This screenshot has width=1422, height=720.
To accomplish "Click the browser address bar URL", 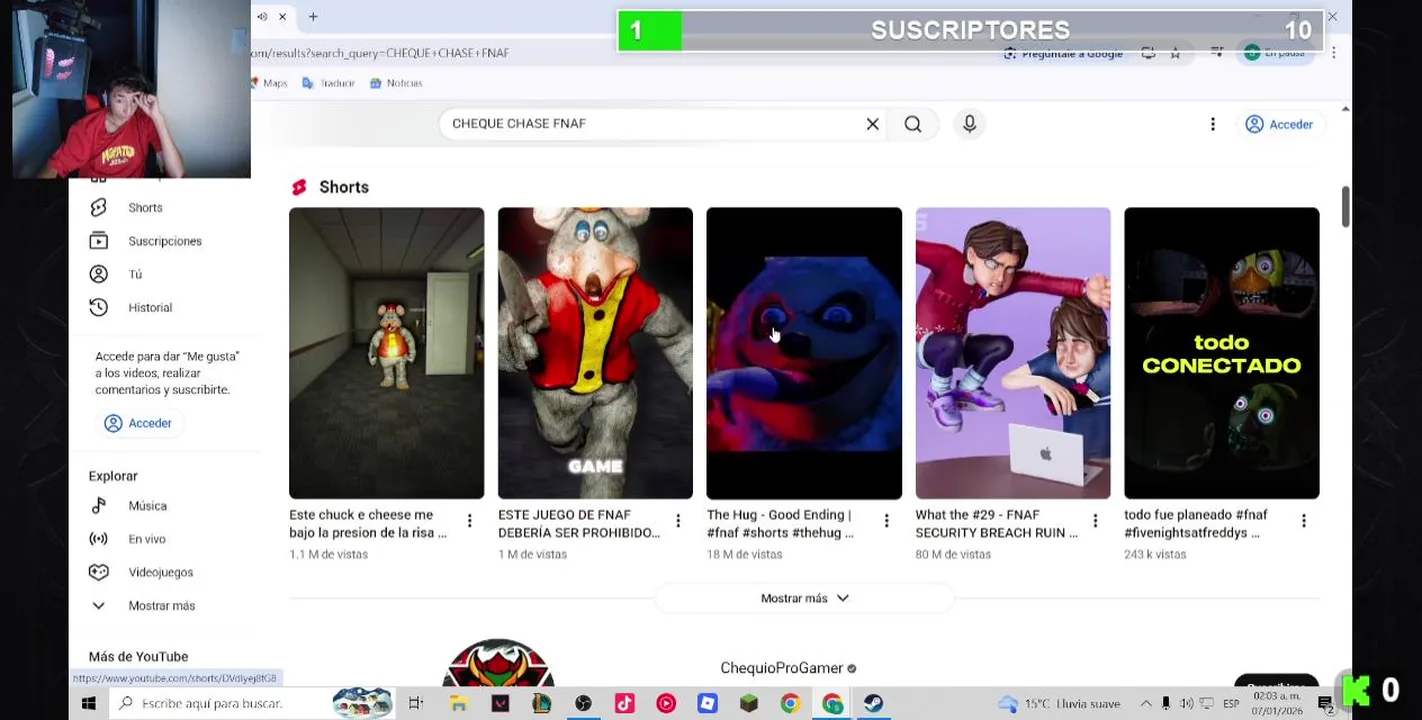I will coord(380,53).
